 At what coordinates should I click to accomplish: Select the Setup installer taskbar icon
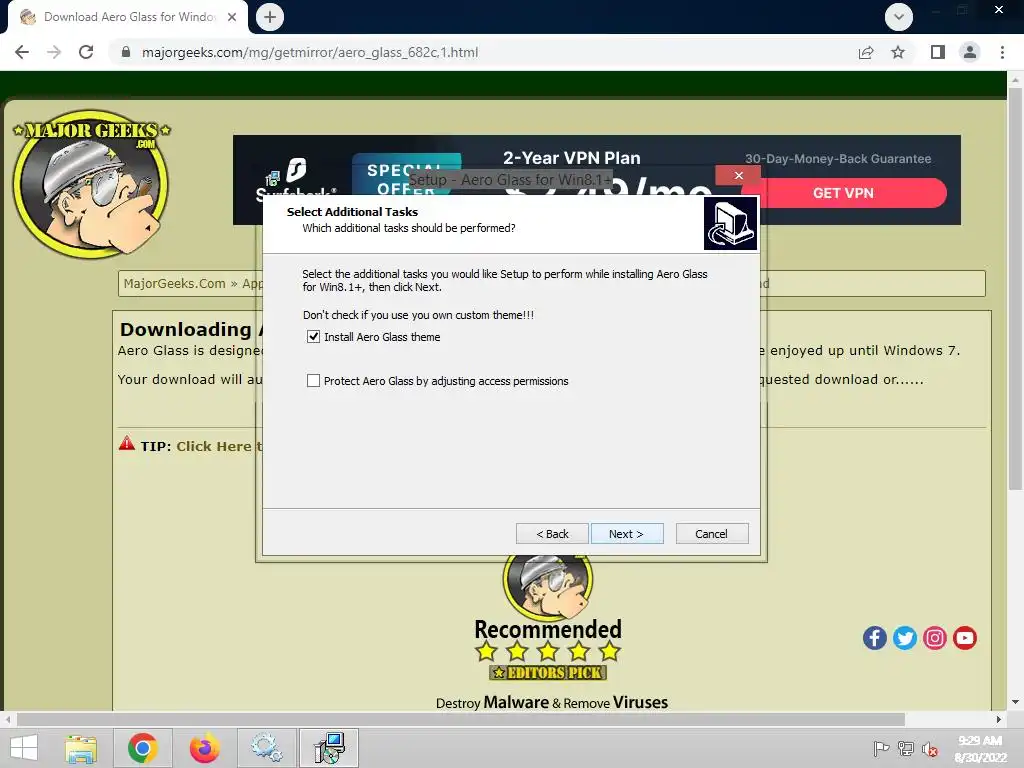(328, 748)
